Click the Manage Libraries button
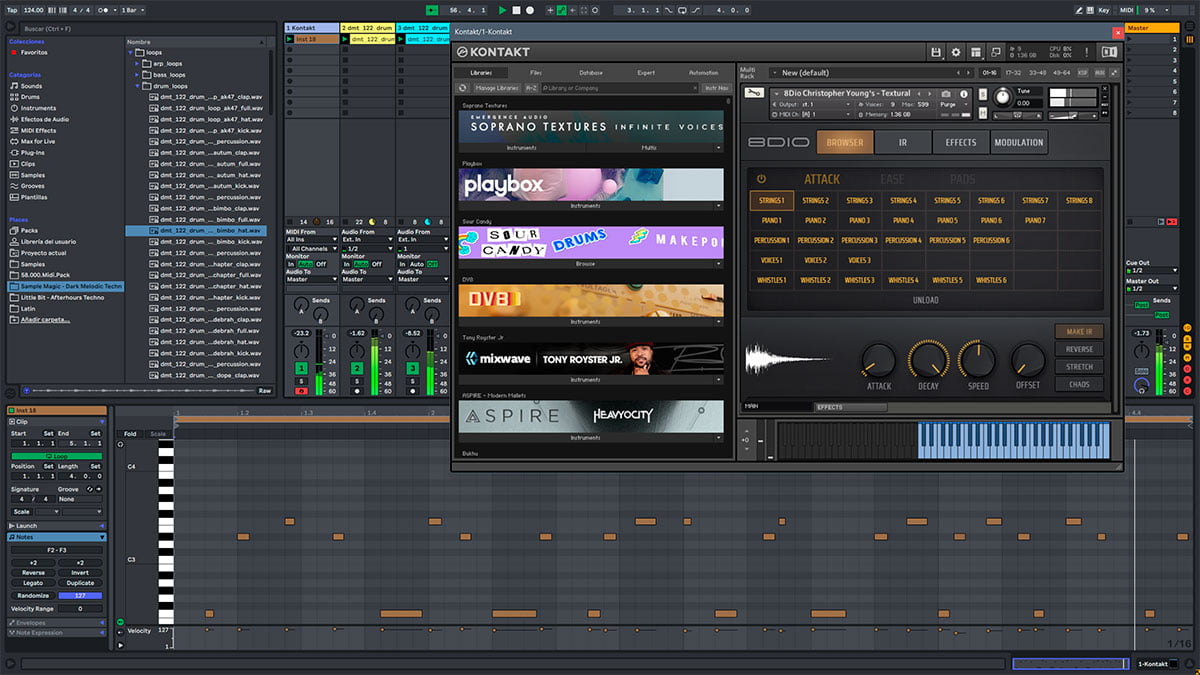 click(496, 88)
